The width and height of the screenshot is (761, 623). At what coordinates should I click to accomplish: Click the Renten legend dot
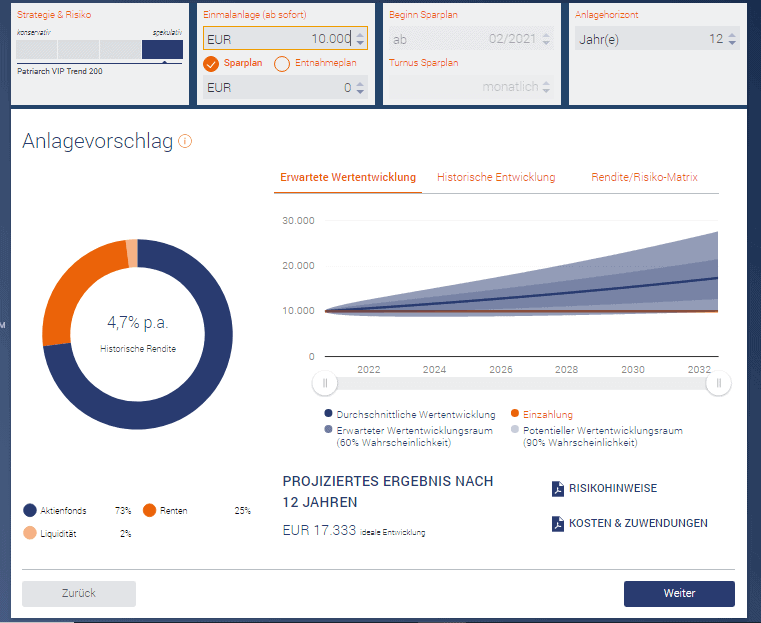click(x=149, y=510)
